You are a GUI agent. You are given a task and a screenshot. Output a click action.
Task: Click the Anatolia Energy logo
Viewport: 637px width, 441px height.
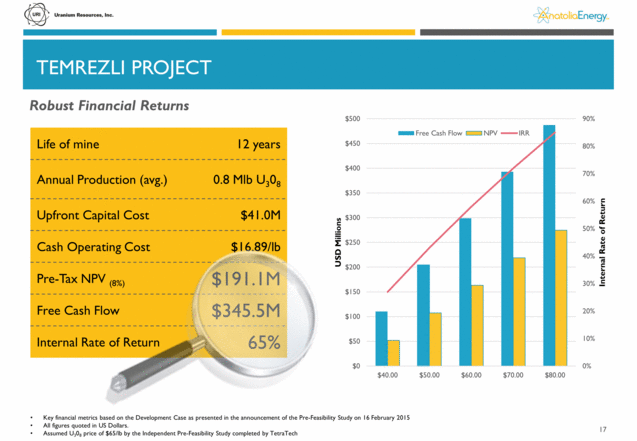click(571, 15)
